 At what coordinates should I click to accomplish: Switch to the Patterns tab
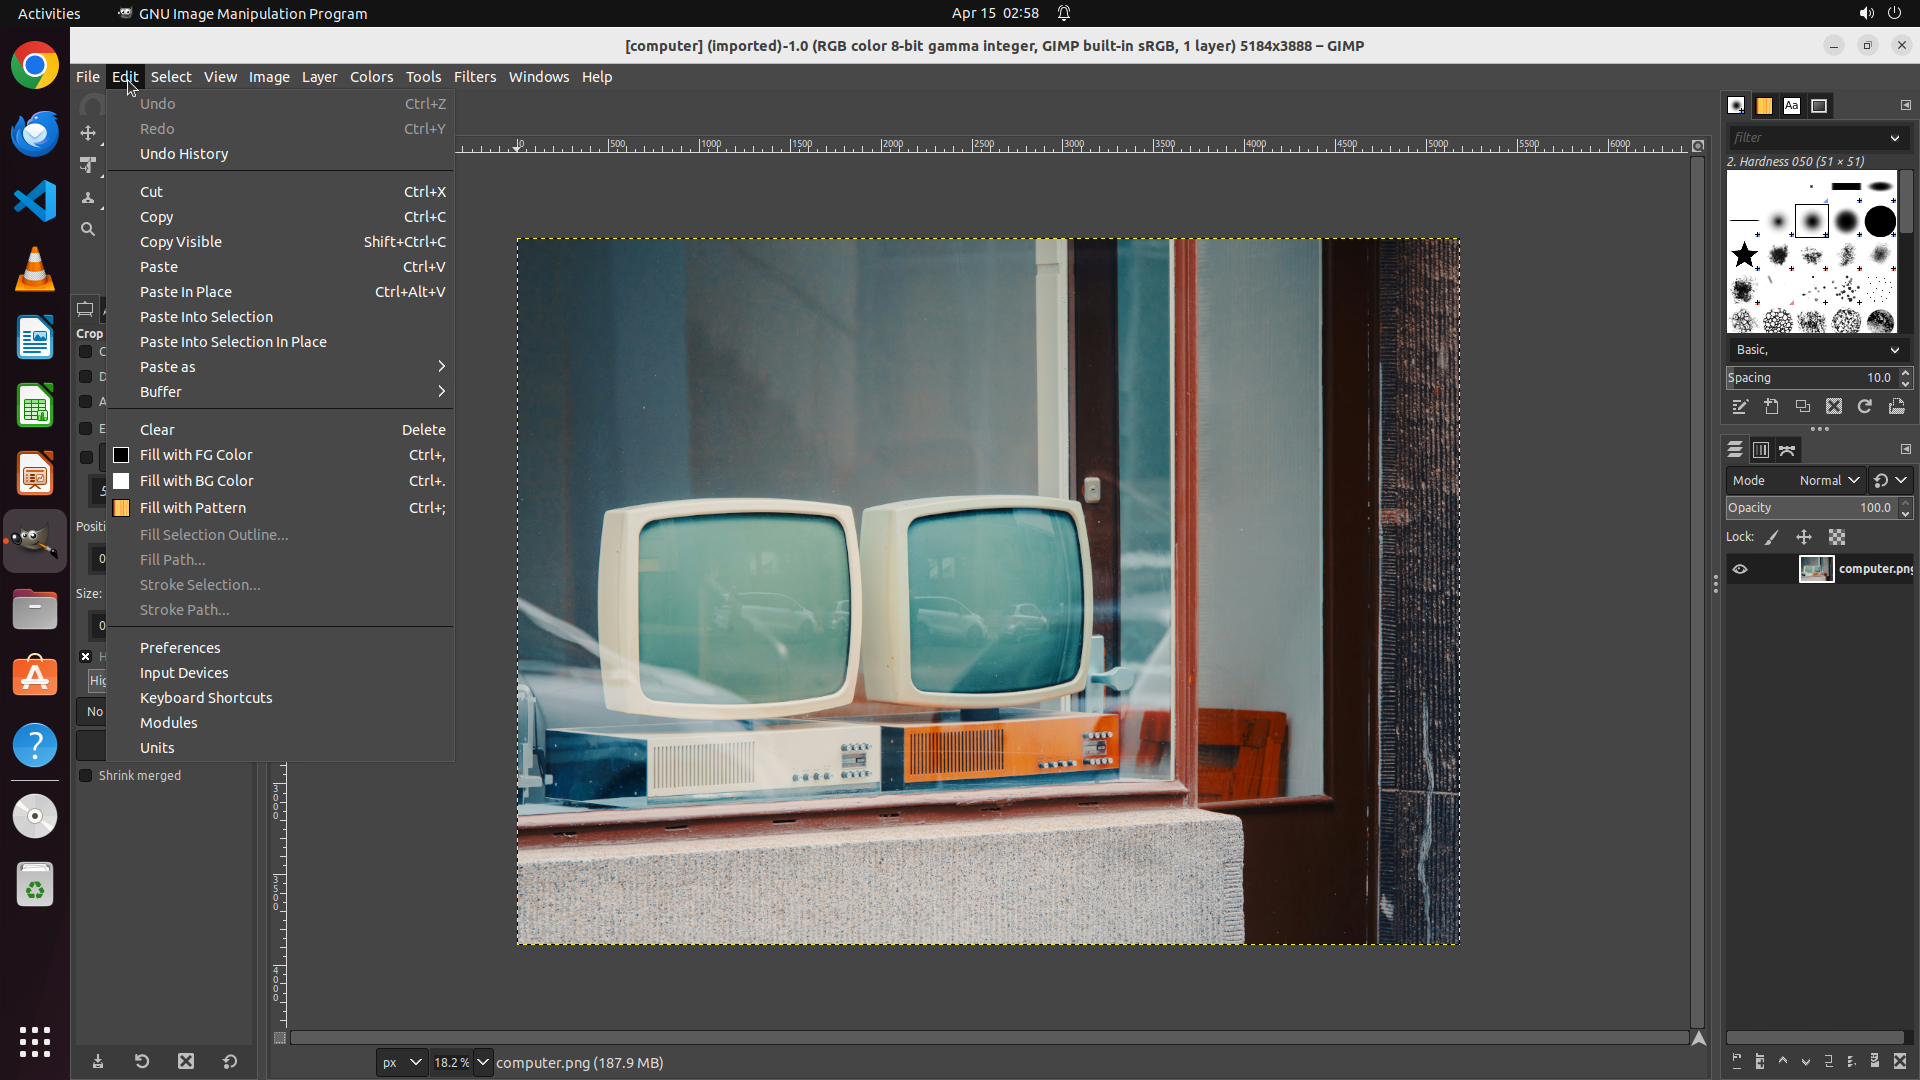pyautogui.click(x=1765, y=105)
